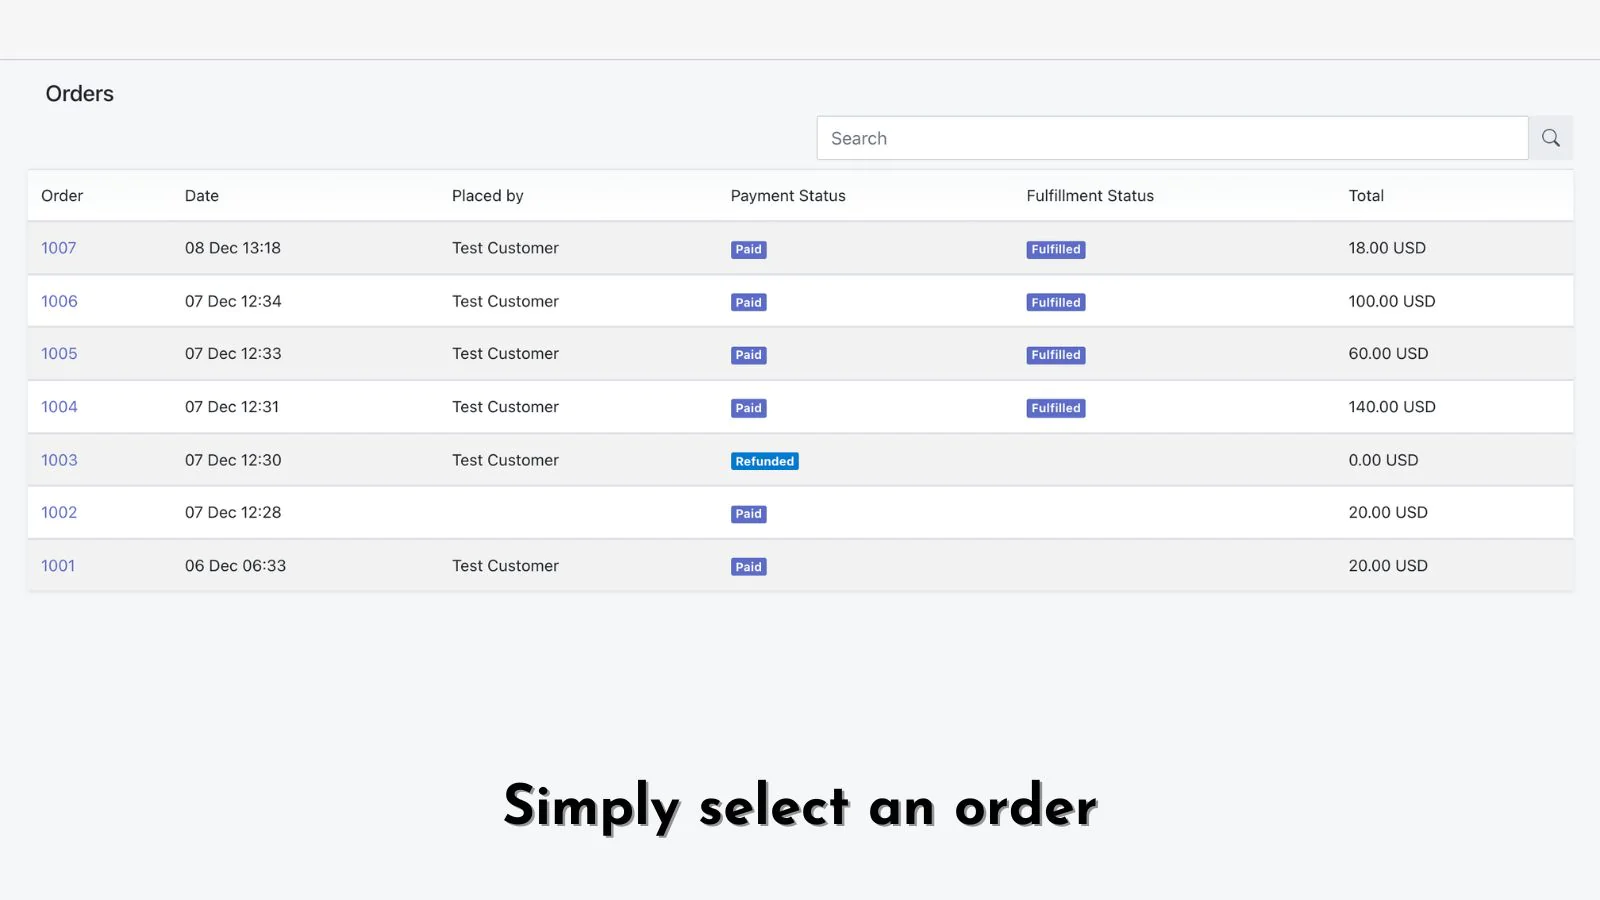Click the Paid badge on order 1005

(x=749, y=355)
